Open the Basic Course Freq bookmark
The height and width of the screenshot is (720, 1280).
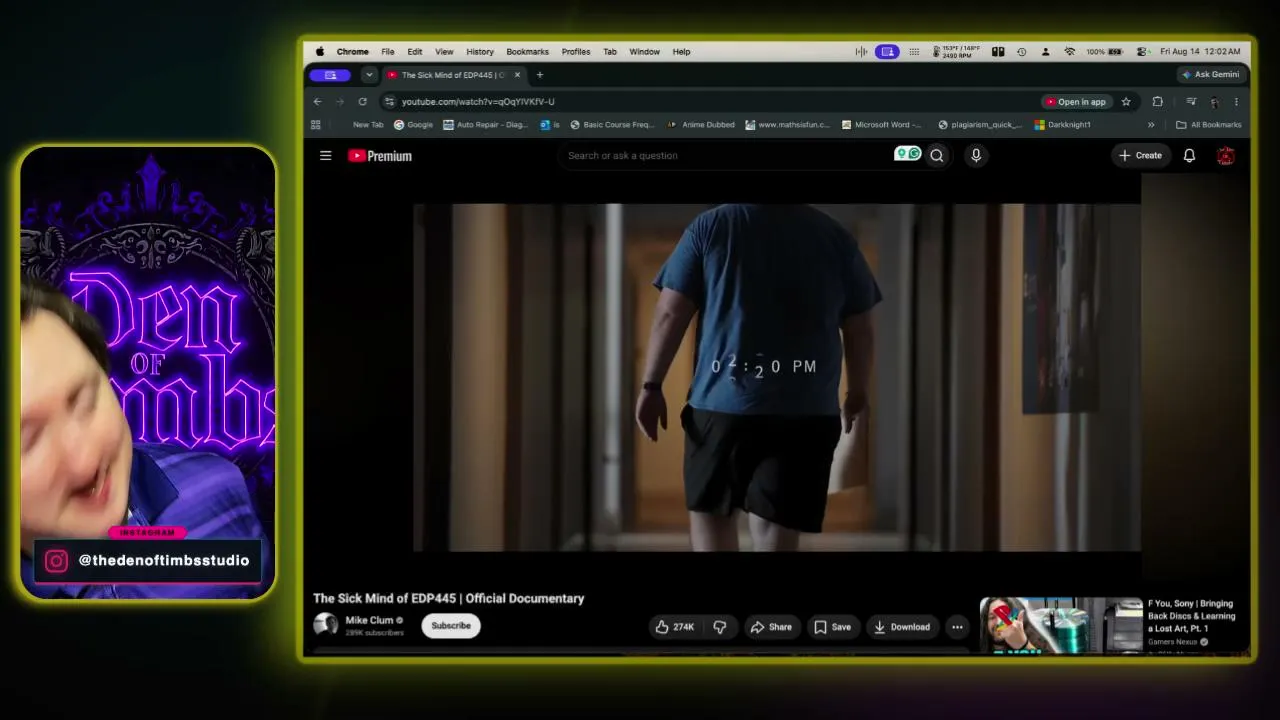611,125
